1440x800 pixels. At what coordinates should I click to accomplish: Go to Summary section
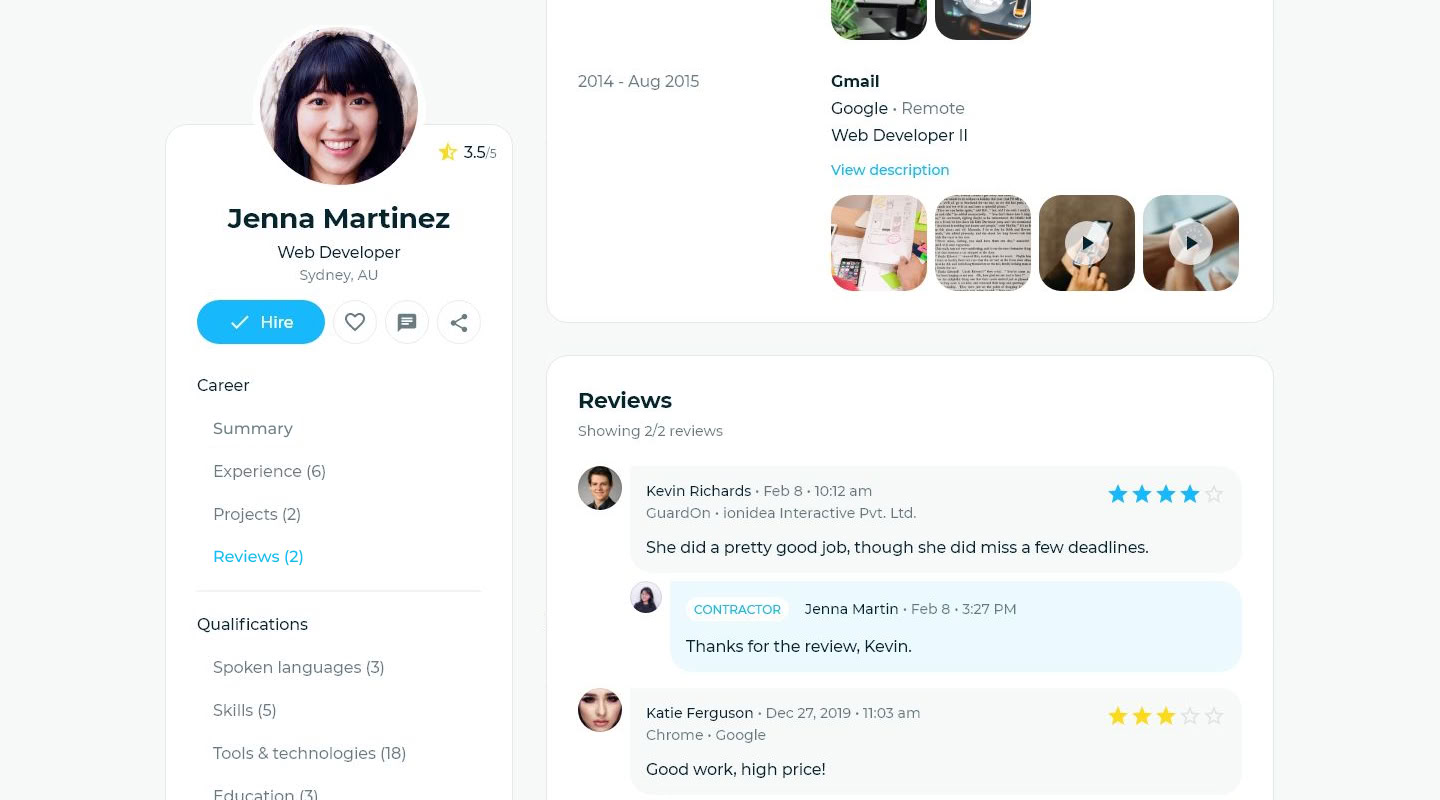point(253,428)
